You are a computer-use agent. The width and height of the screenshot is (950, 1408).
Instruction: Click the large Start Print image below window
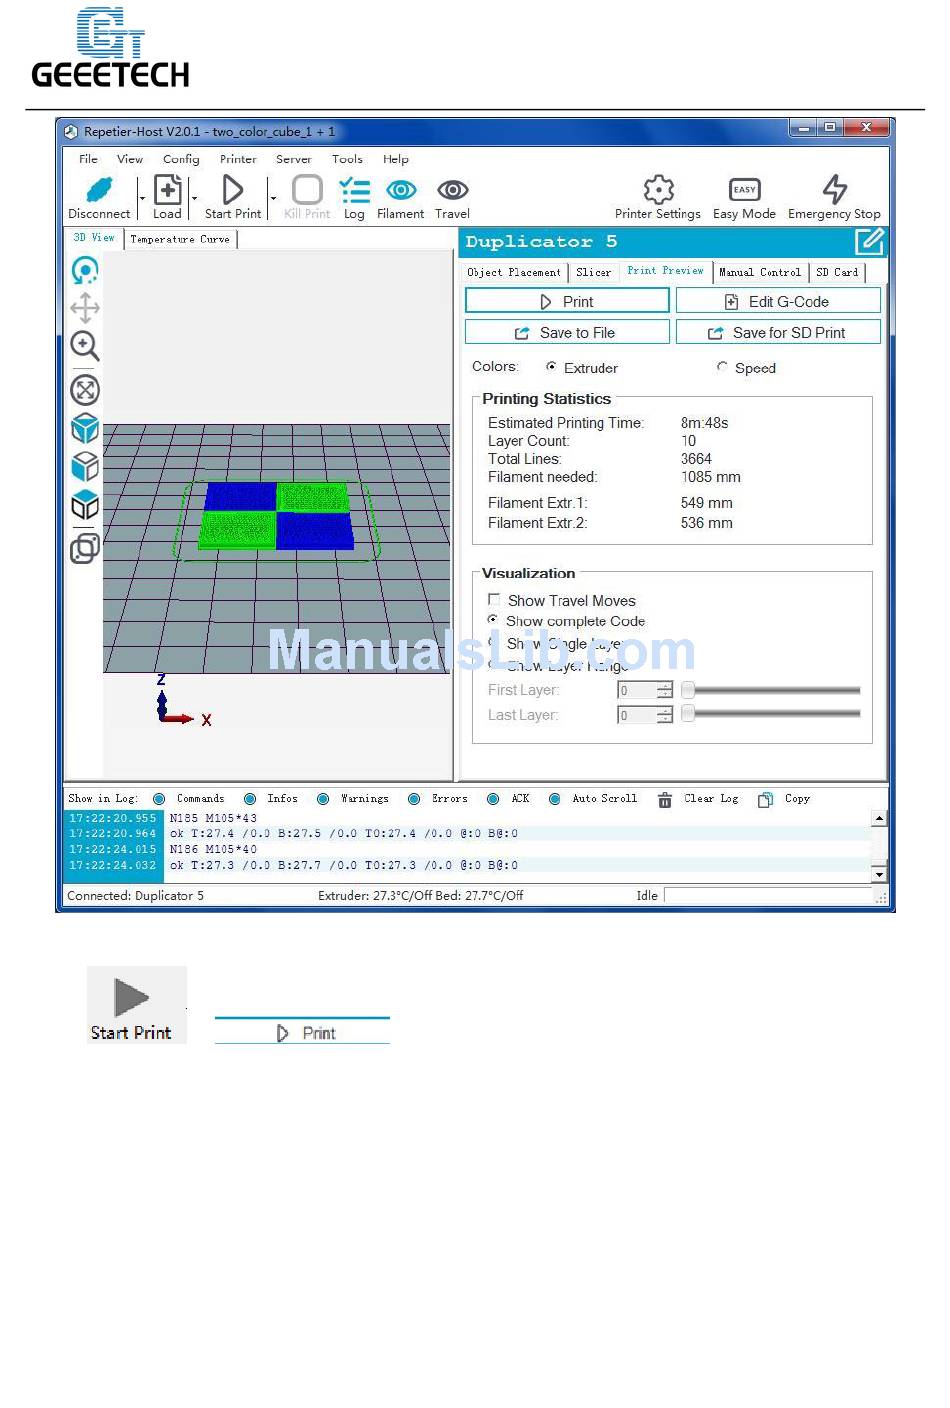pos(137,1005)
